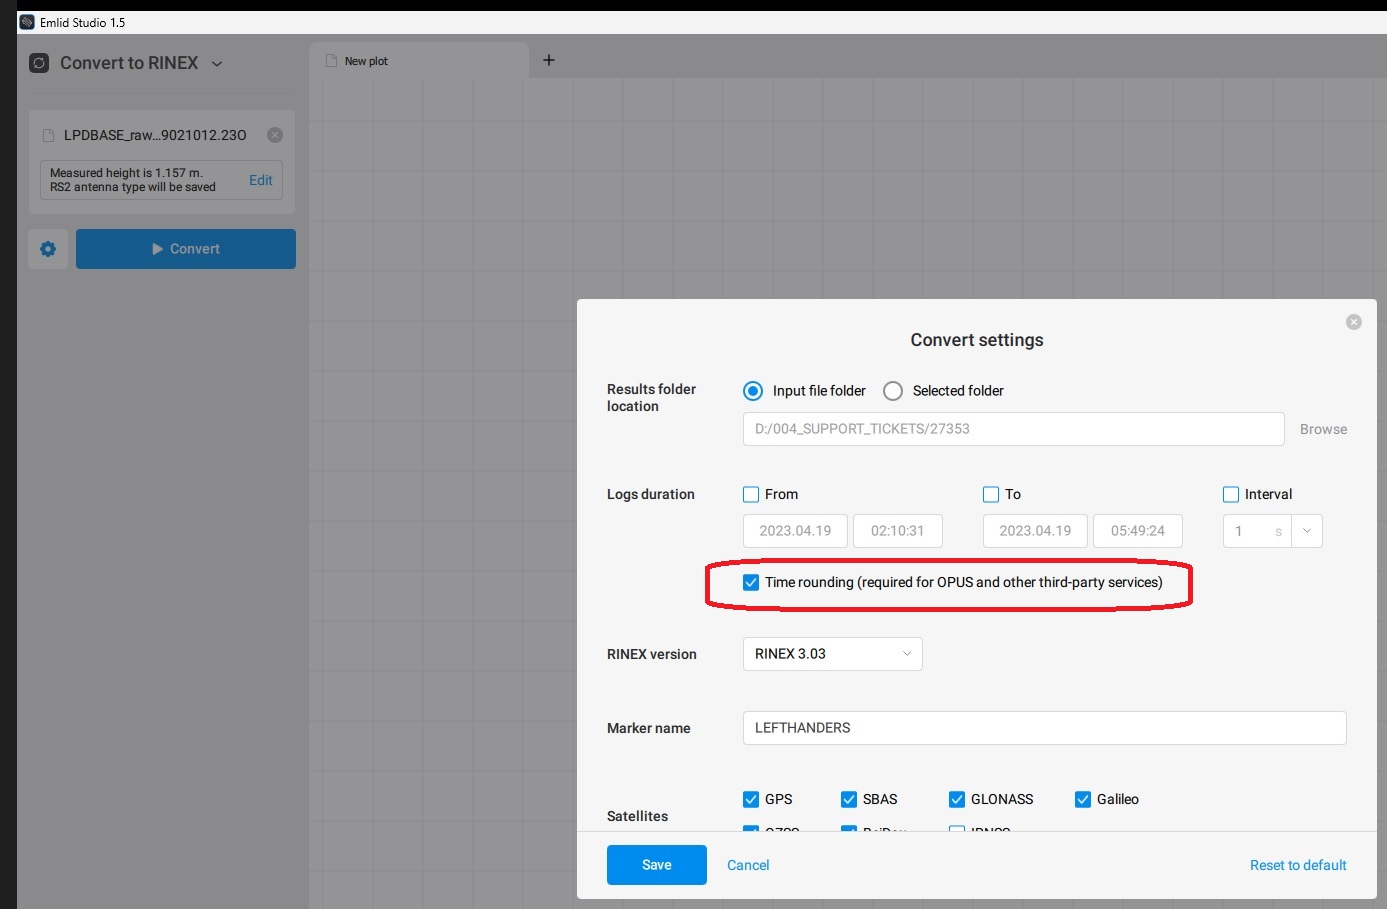Edit the measured antenna height
This screenshot has height=909, width=1387.
click(x=261, y=180)
